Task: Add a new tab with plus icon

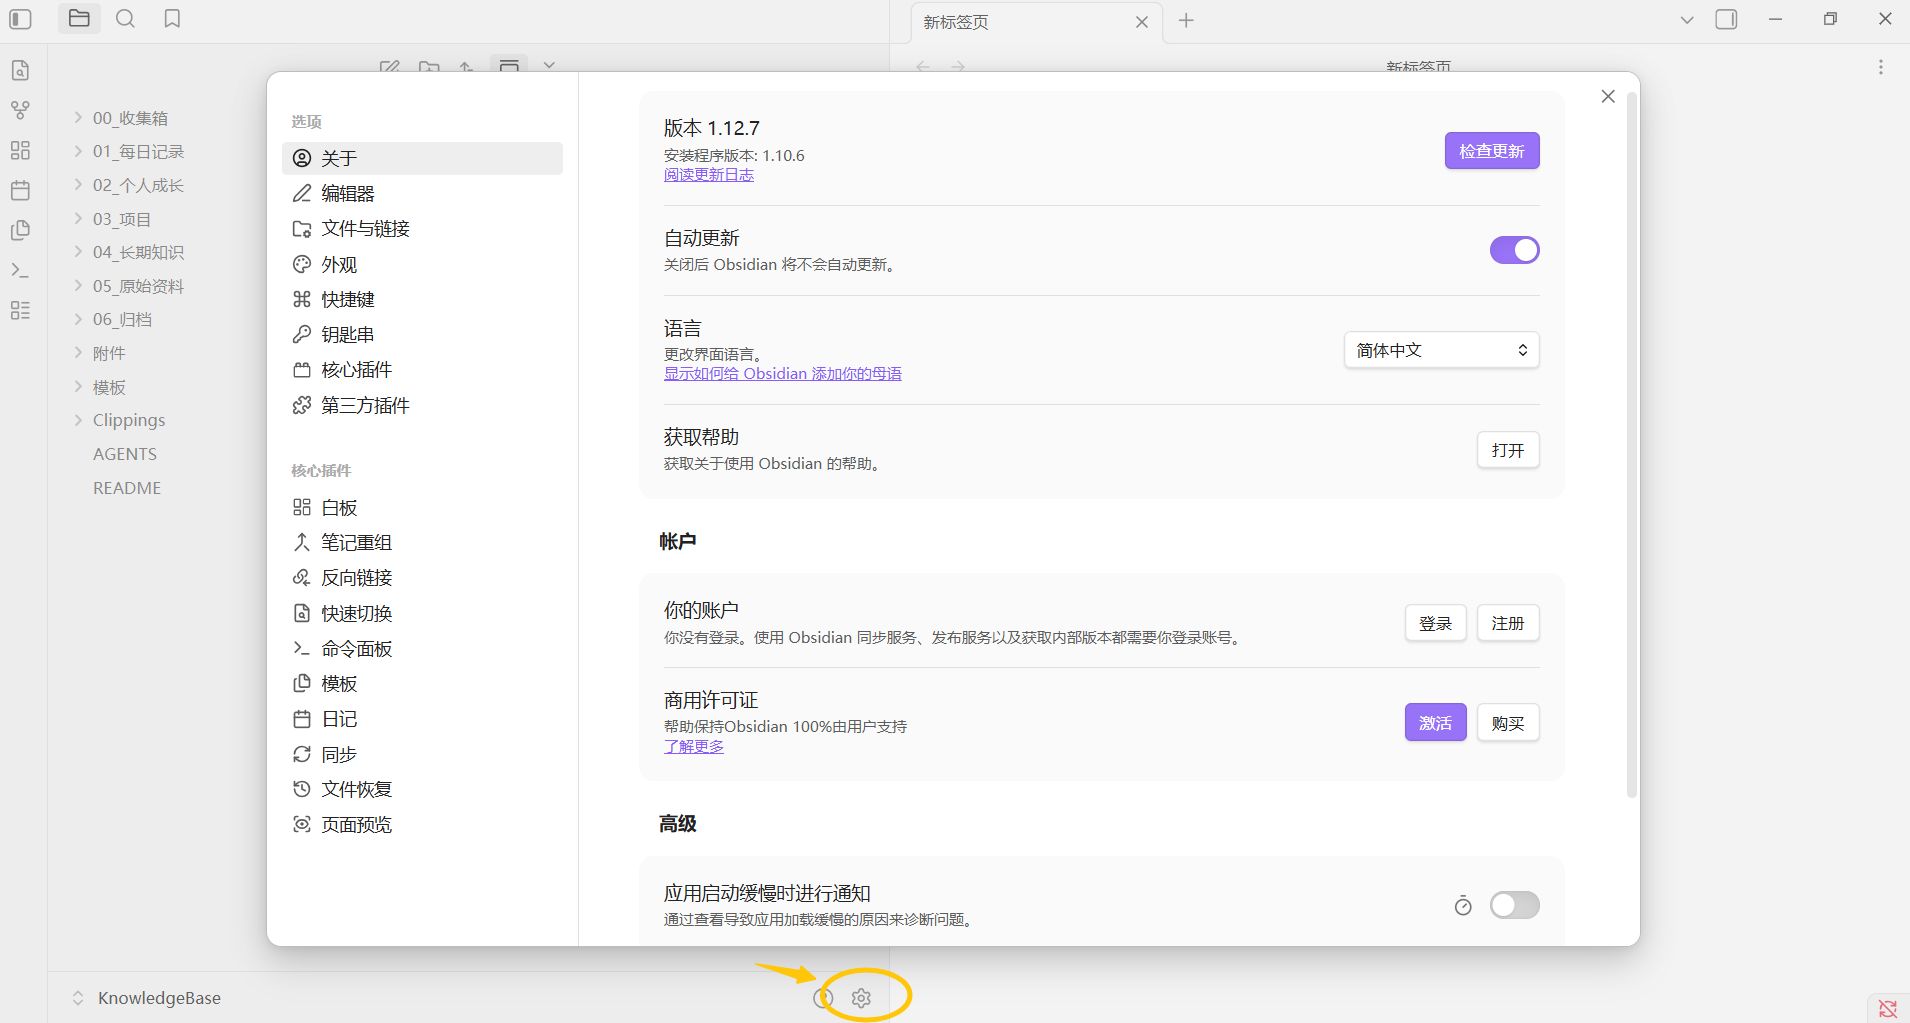Action: coord(1186,21)
